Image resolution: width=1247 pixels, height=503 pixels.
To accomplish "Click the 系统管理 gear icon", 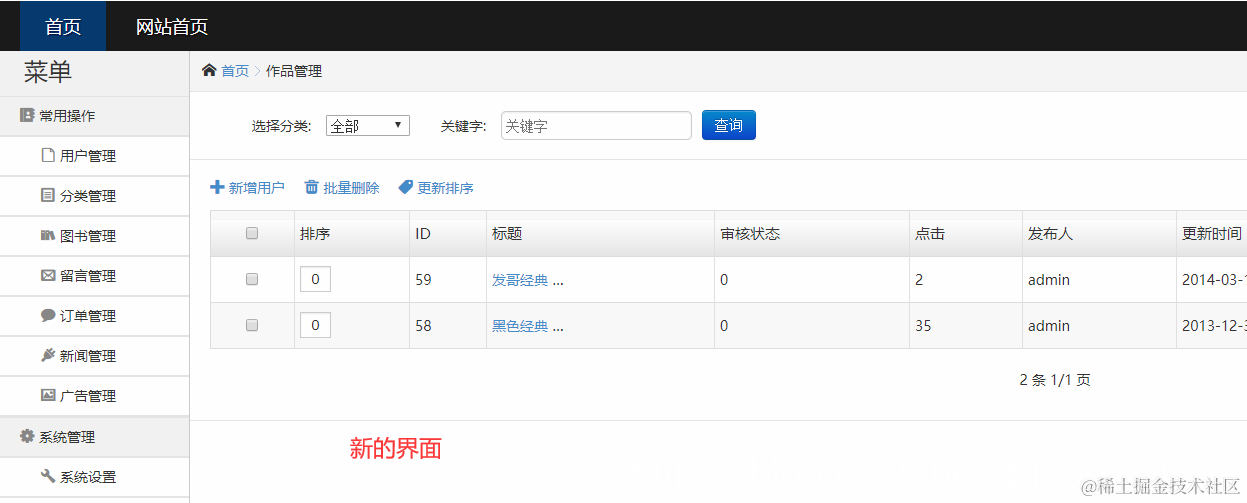I will [x=27, y=436].
